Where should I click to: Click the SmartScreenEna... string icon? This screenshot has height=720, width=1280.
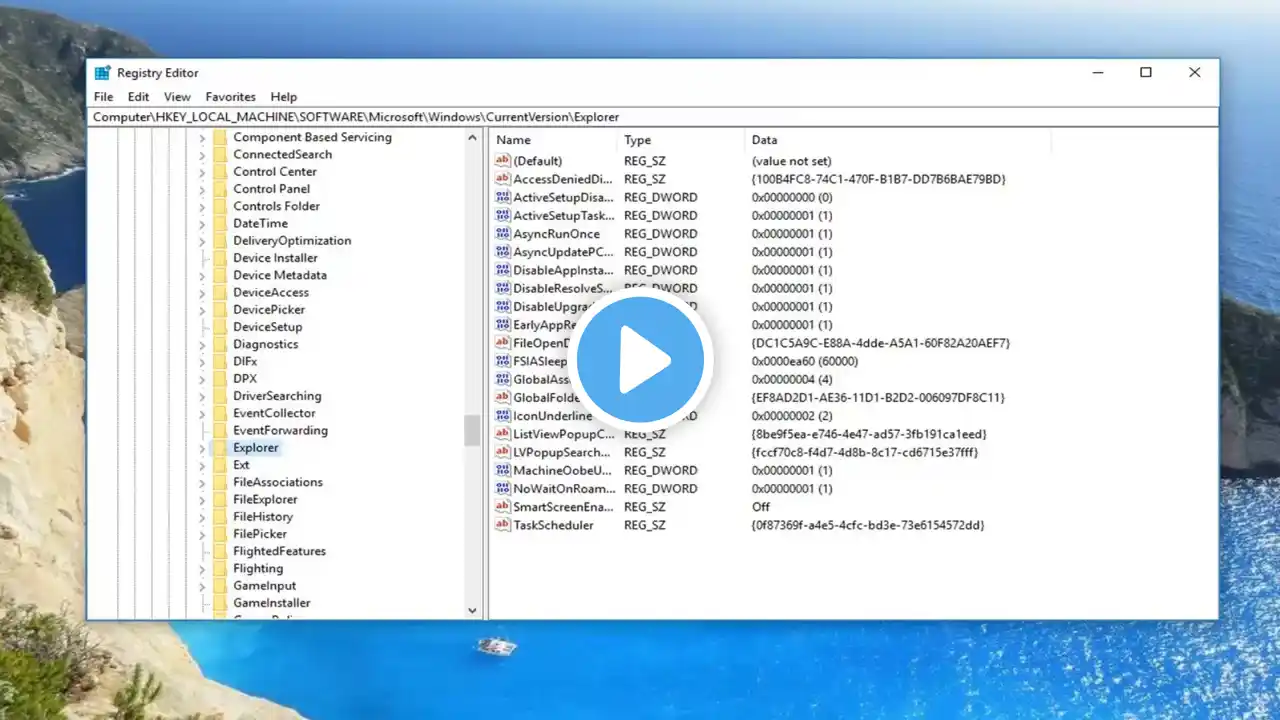click(x=503, y=507)
